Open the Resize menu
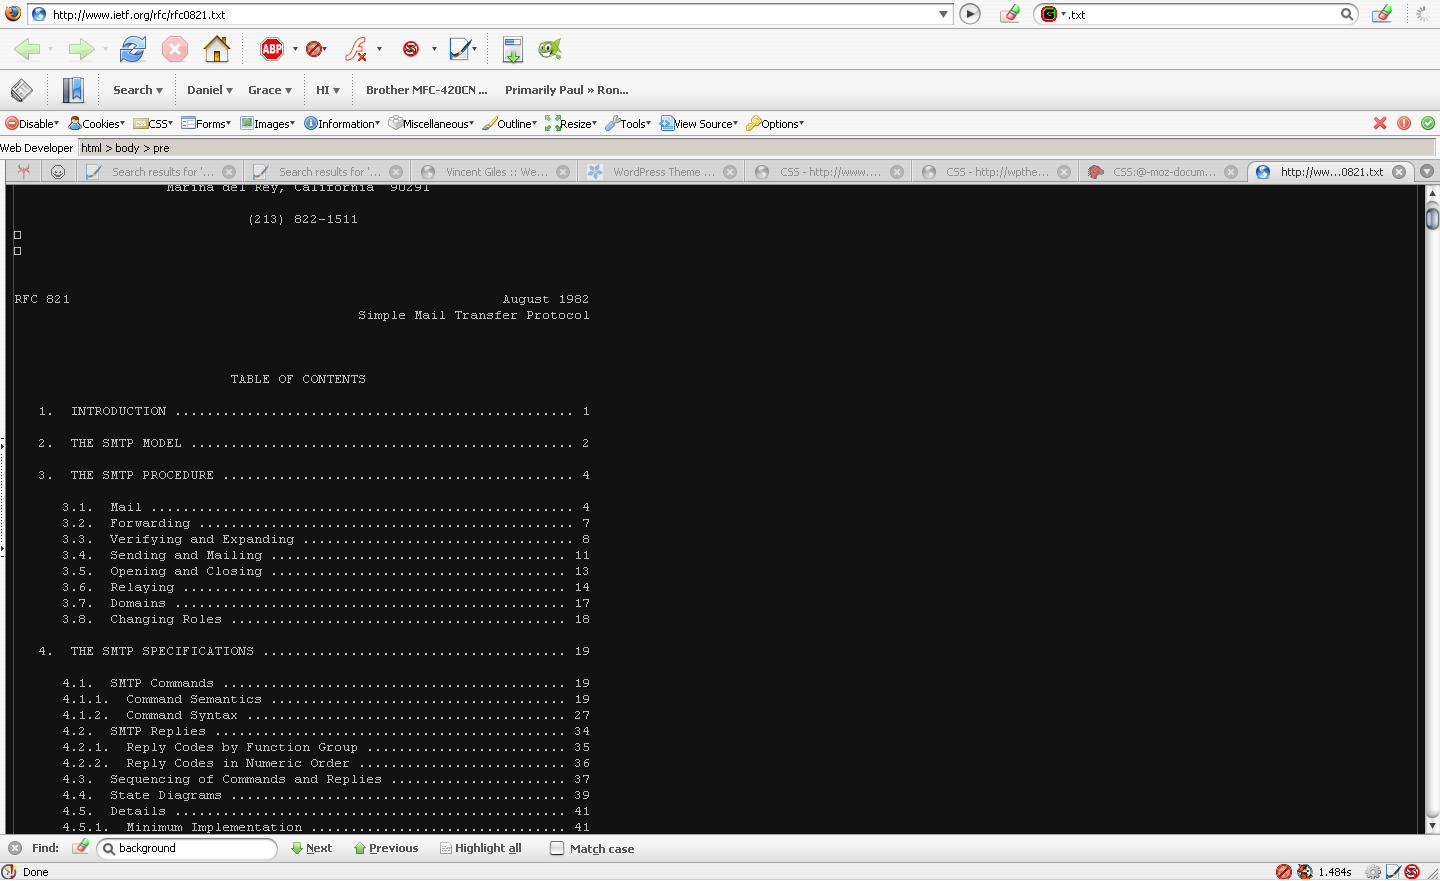The height and width of the screenshot is (881, 1440). (571, 124)
